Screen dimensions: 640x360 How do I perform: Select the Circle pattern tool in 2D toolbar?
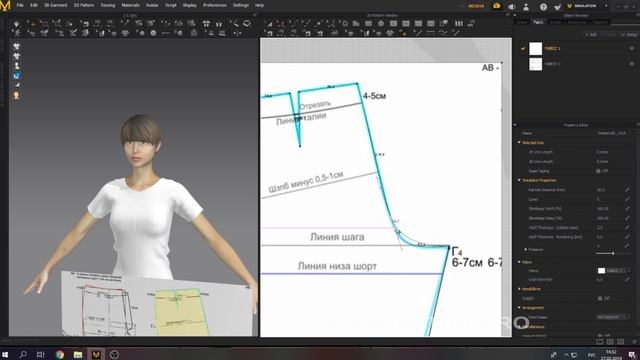(x=381, y=24)
